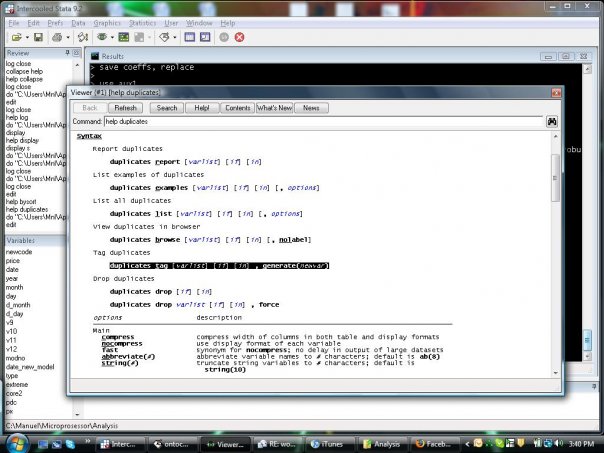
Task: Click the varlist link in duplicates report
Action: point(203,162)
